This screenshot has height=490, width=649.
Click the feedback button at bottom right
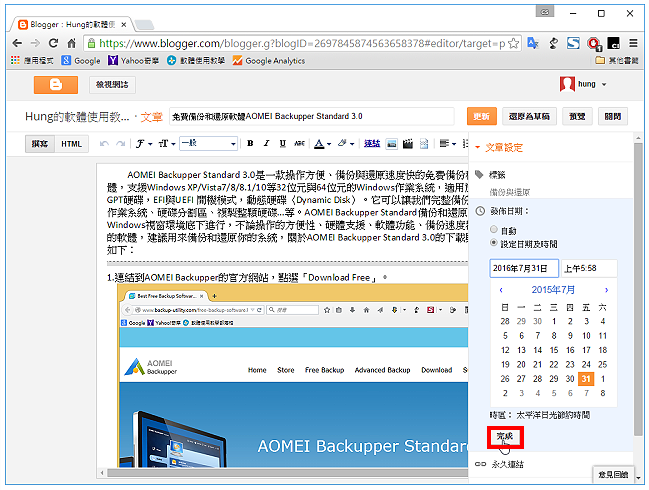pos(613,474)
